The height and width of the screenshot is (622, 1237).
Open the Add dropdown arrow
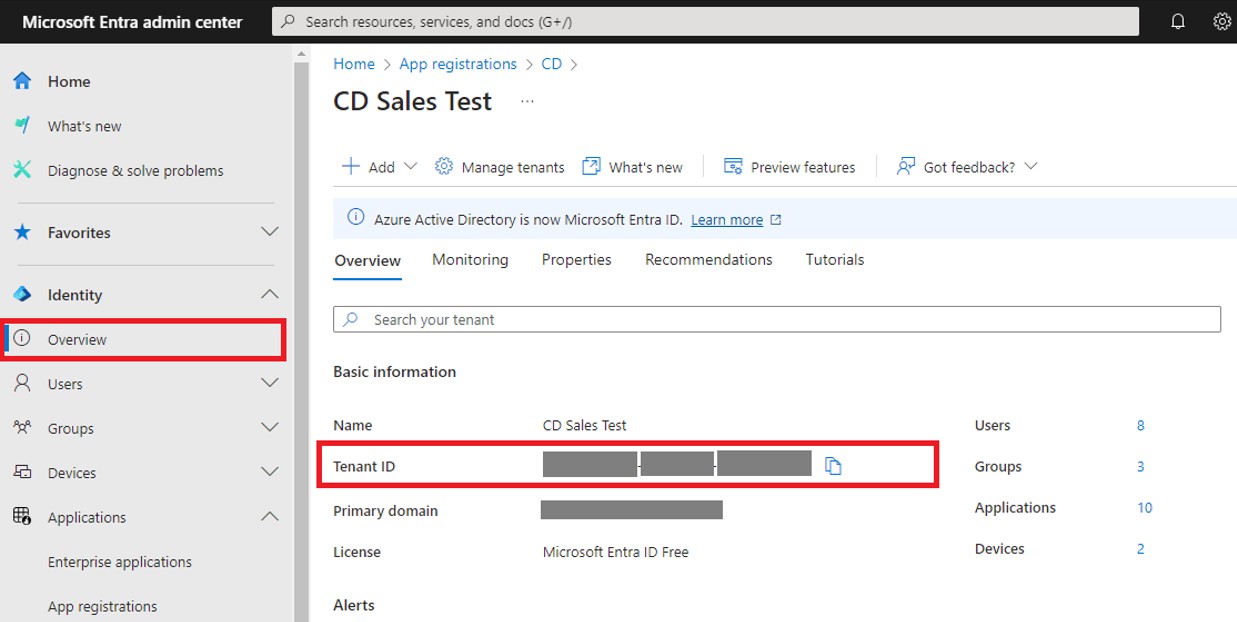click(x=410, y=166)
